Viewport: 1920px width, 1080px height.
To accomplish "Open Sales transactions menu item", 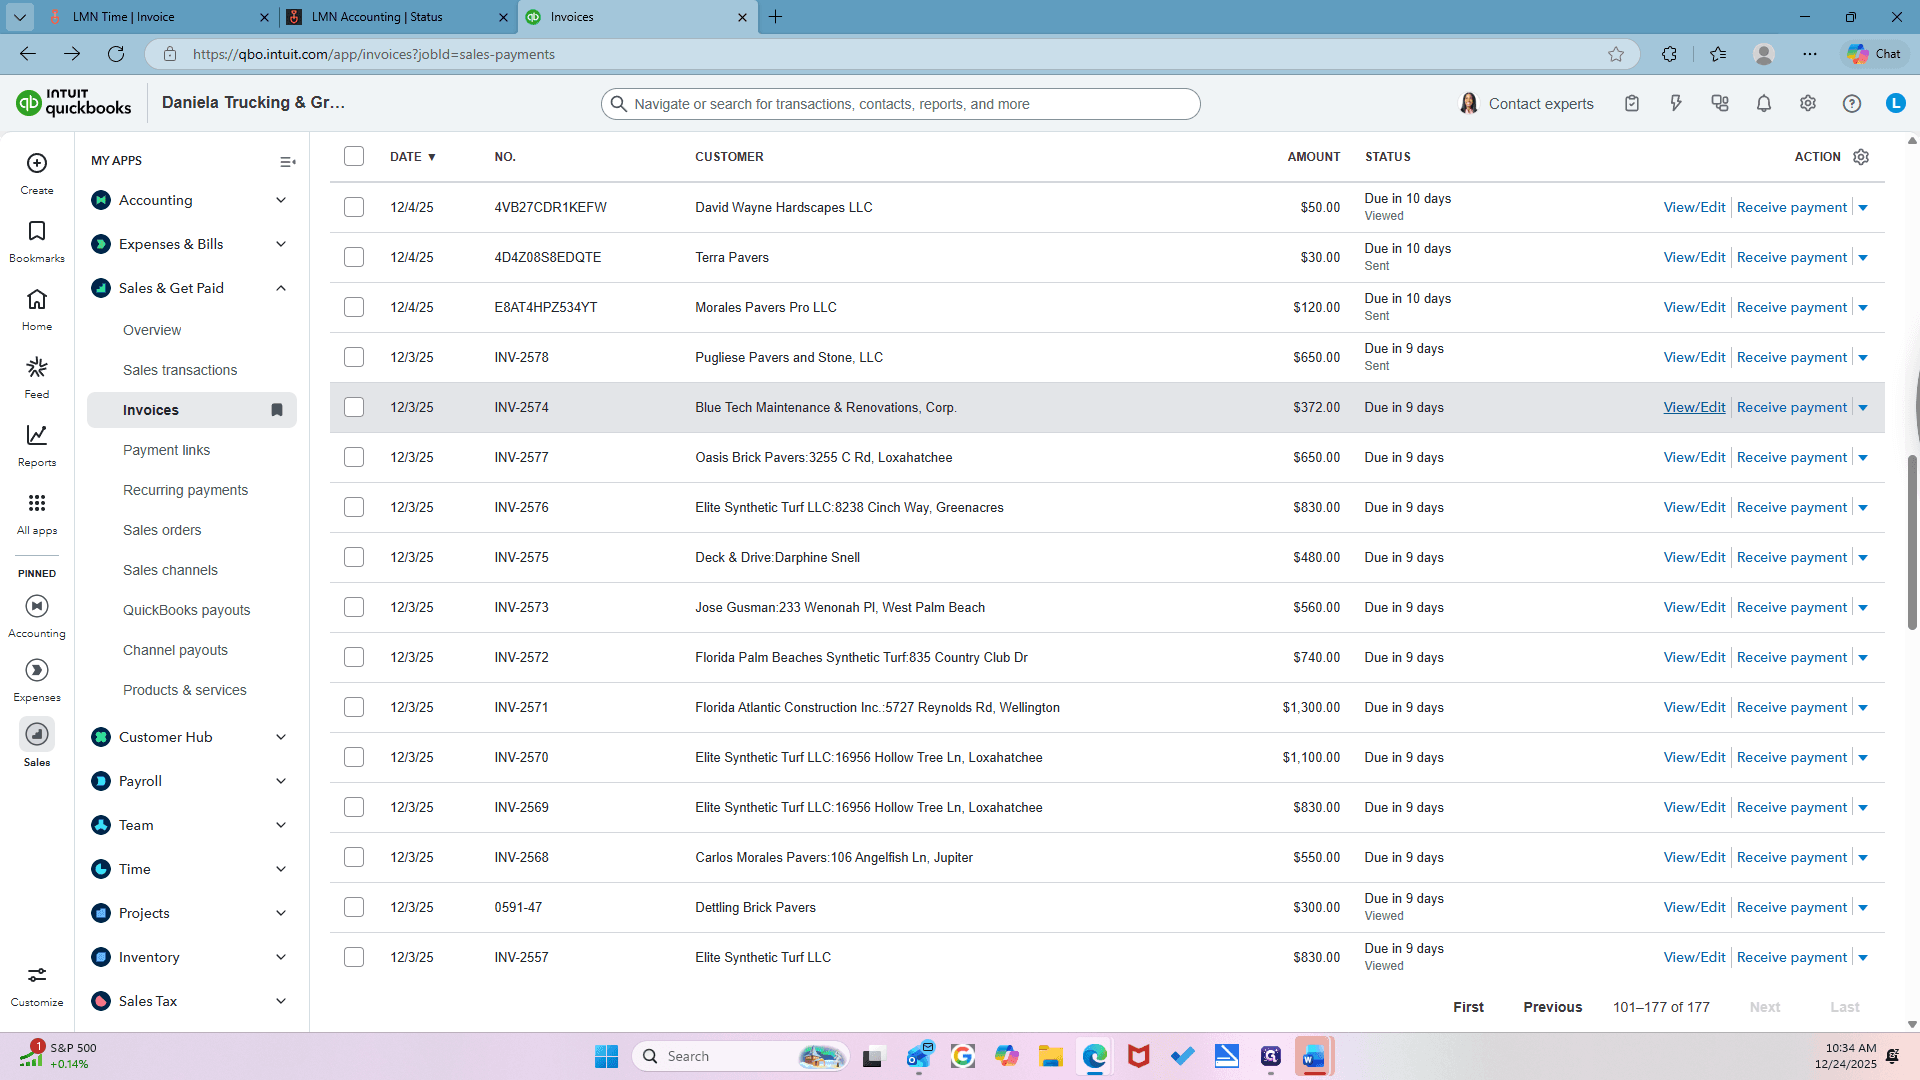I will (x=180, y=370).
